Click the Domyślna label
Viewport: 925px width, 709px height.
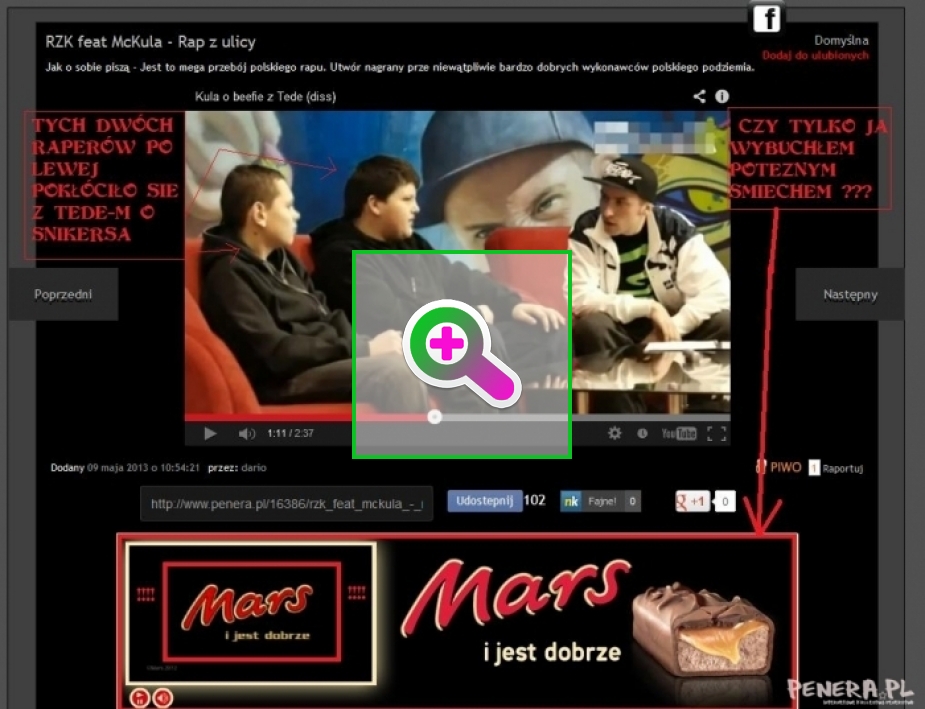(841, 41)
